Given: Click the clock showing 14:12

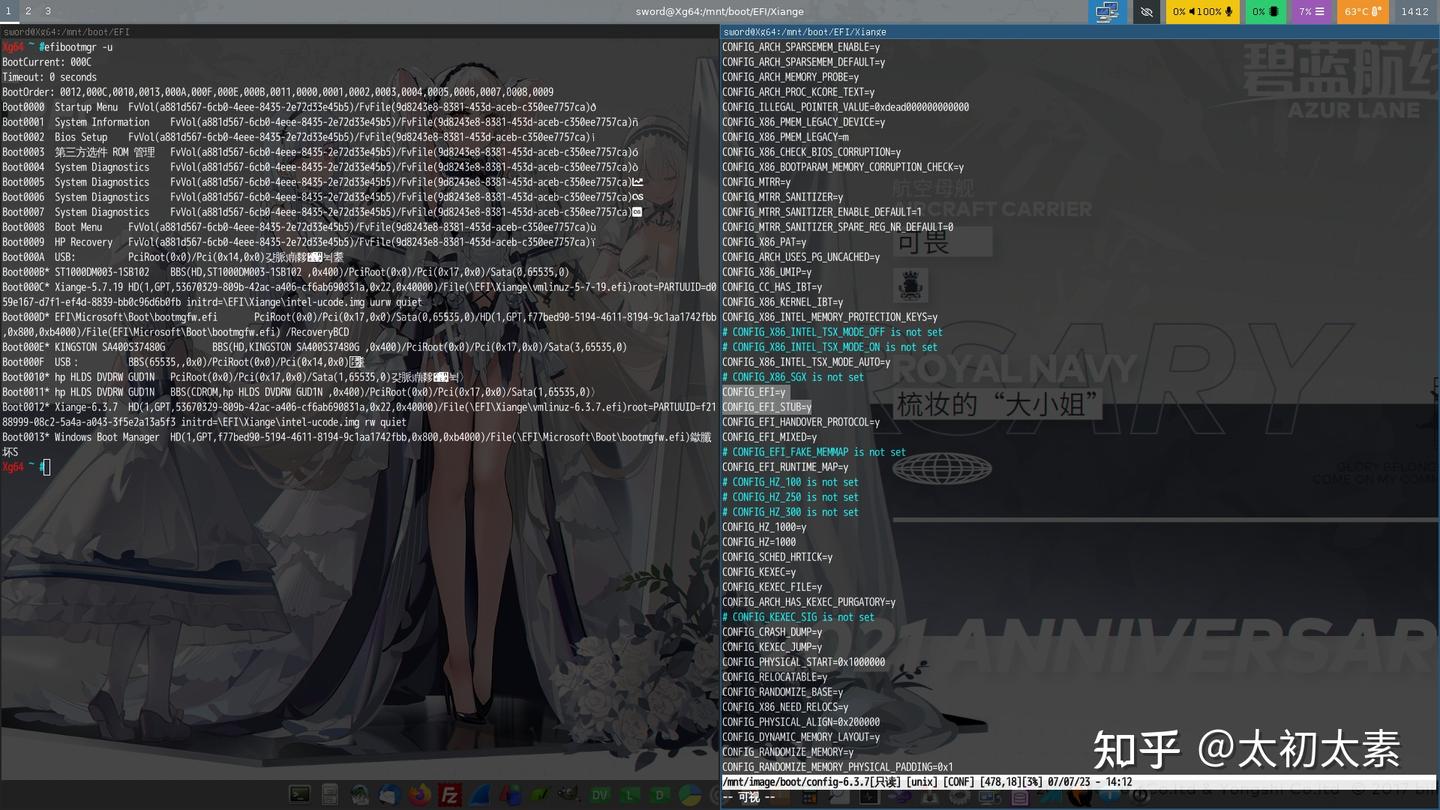Looking at the screenshot, I should coord(1414,12).
